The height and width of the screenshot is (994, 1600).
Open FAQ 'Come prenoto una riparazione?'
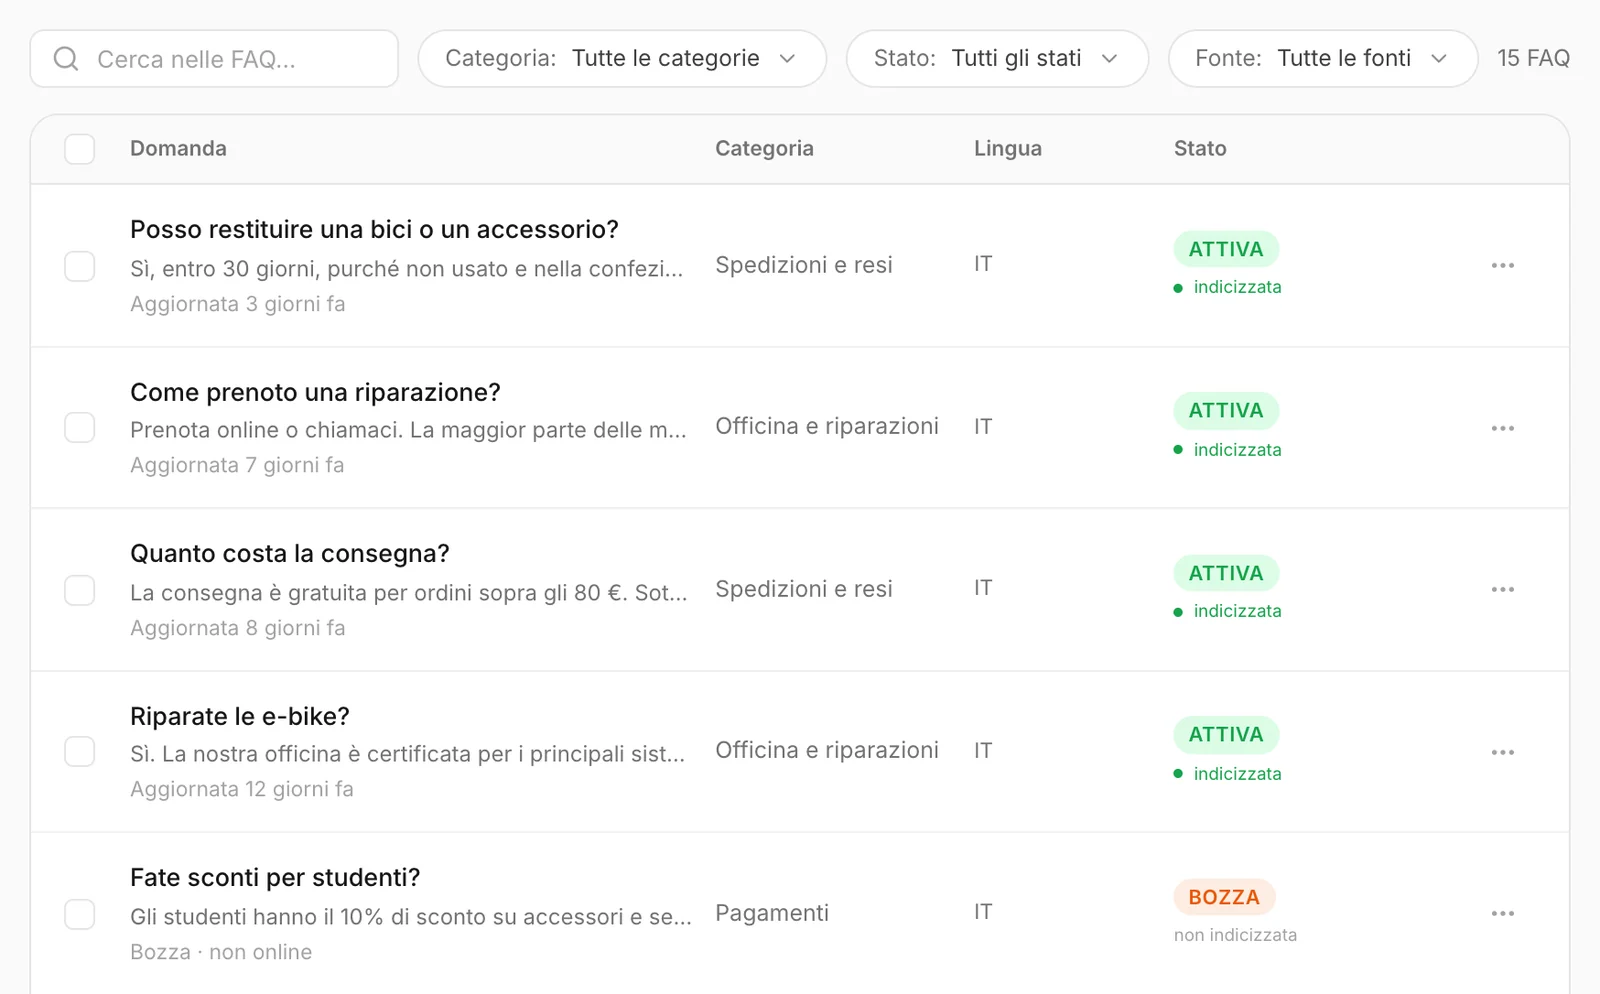tap(315, 392)
